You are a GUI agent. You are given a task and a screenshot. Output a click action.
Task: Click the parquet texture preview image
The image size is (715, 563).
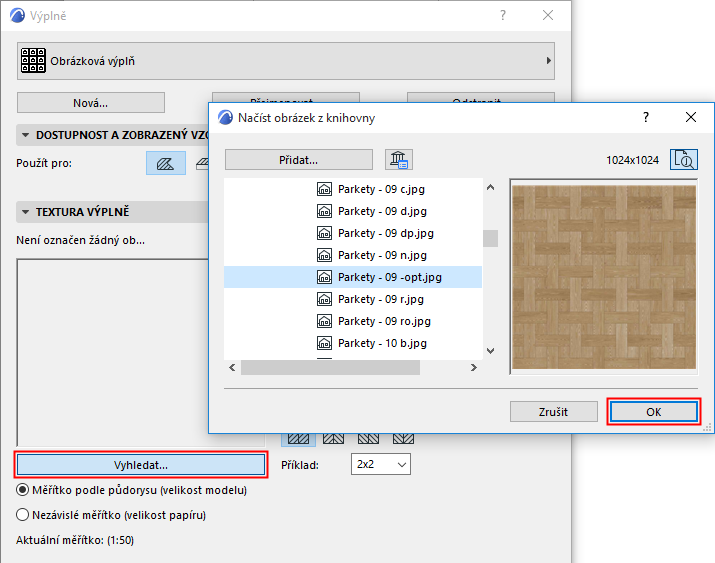604,277
